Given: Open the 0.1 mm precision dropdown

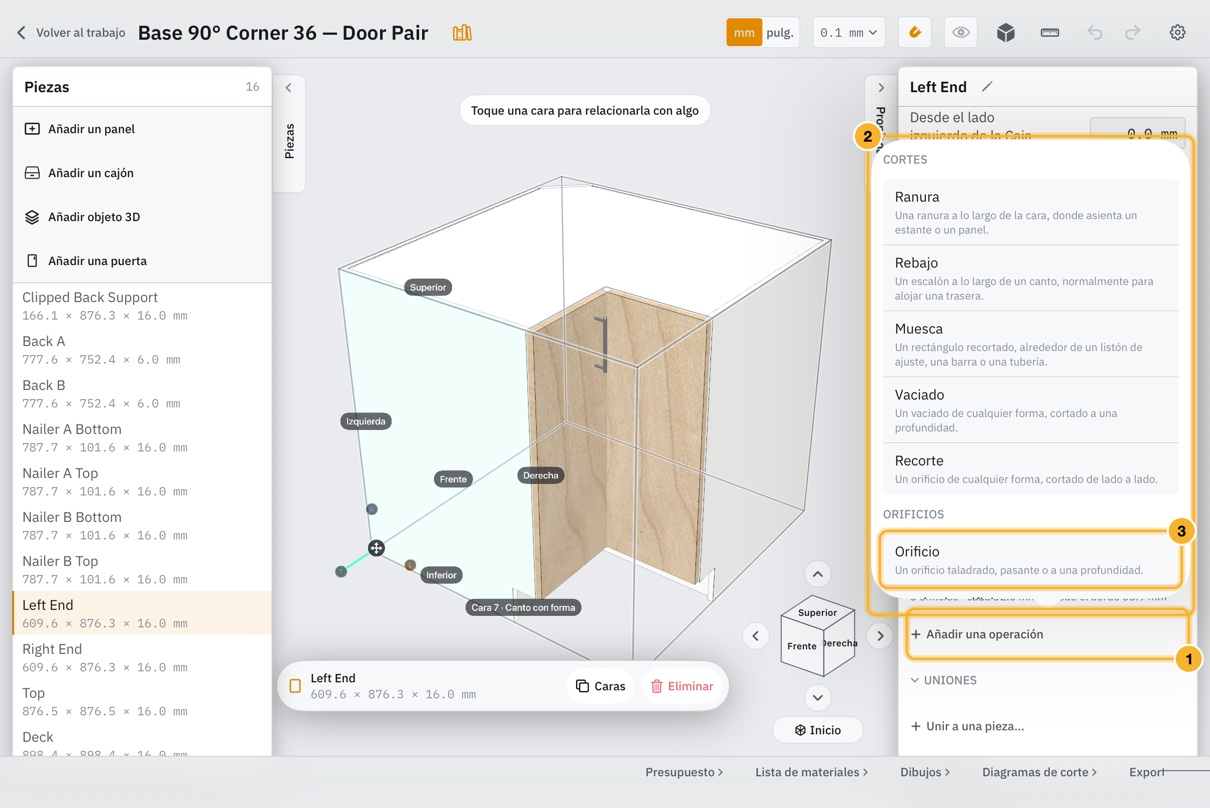Looking at the screenshot, I should pos(848,33).
